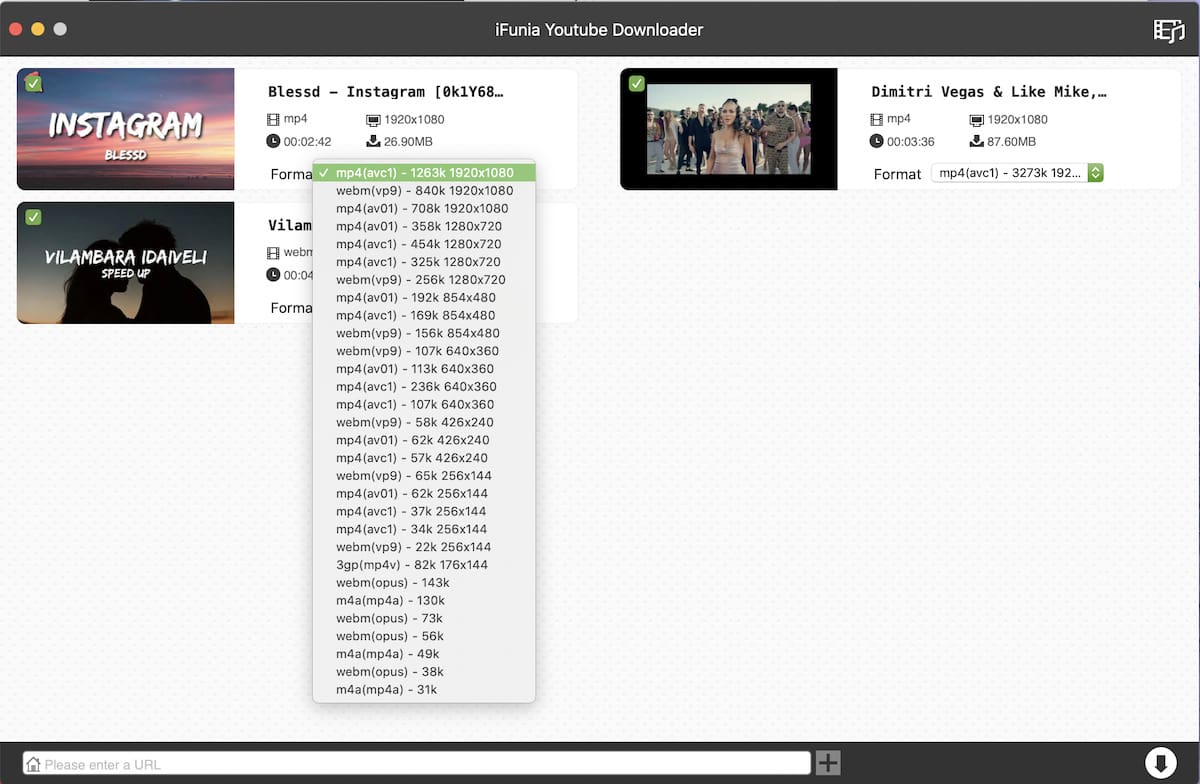
Task: Click the clock duration icon for Dimitri Vegas video
Action: click(877, 141)
